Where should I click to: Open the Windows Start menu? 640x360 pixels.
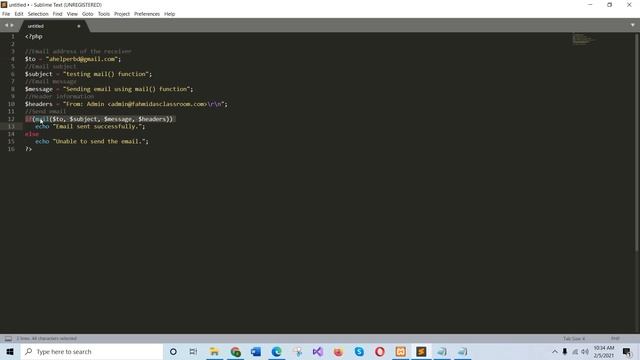click(10, 351)
